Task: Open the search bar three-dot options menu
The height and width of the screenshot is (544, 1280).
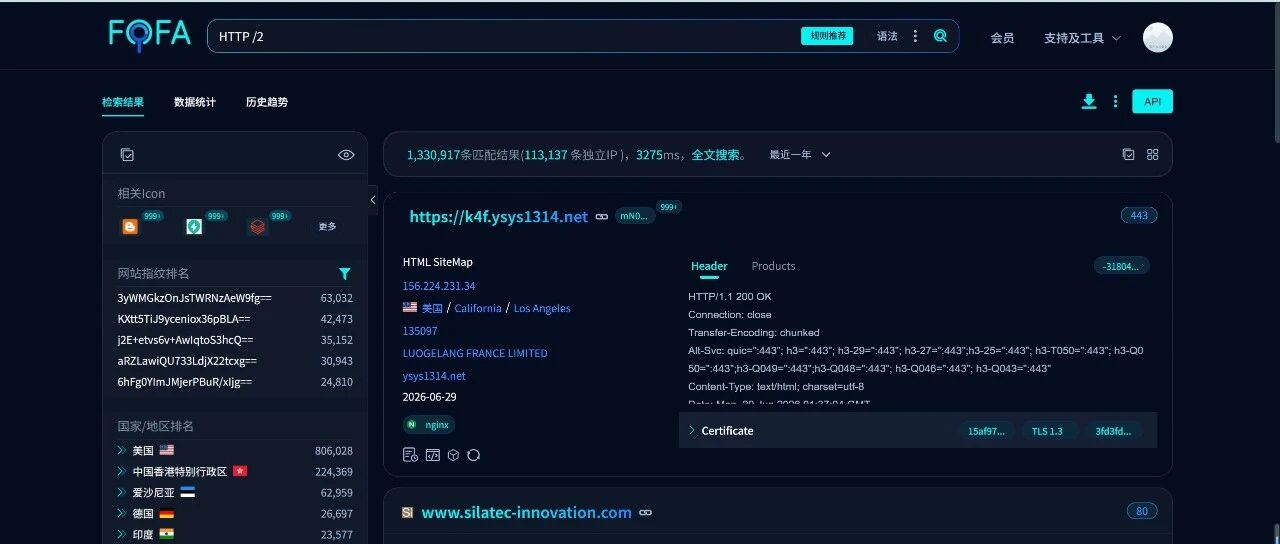Action: tap(915, 36)
